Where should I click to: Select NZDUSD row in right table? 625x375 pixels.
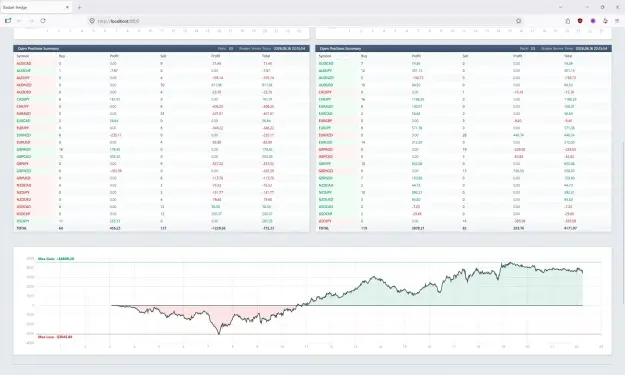click(464, 200)
